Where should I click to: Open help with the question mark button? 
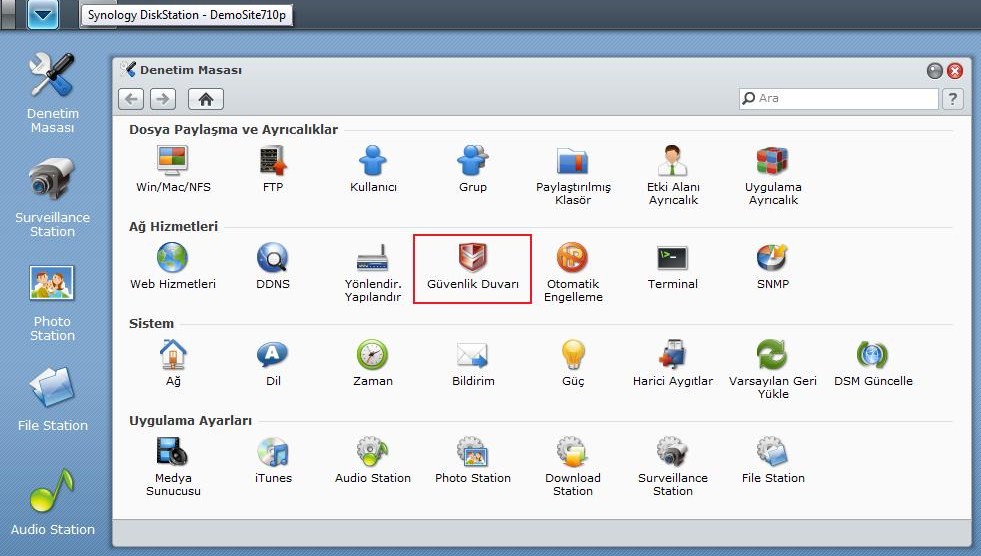pos(952,98)
